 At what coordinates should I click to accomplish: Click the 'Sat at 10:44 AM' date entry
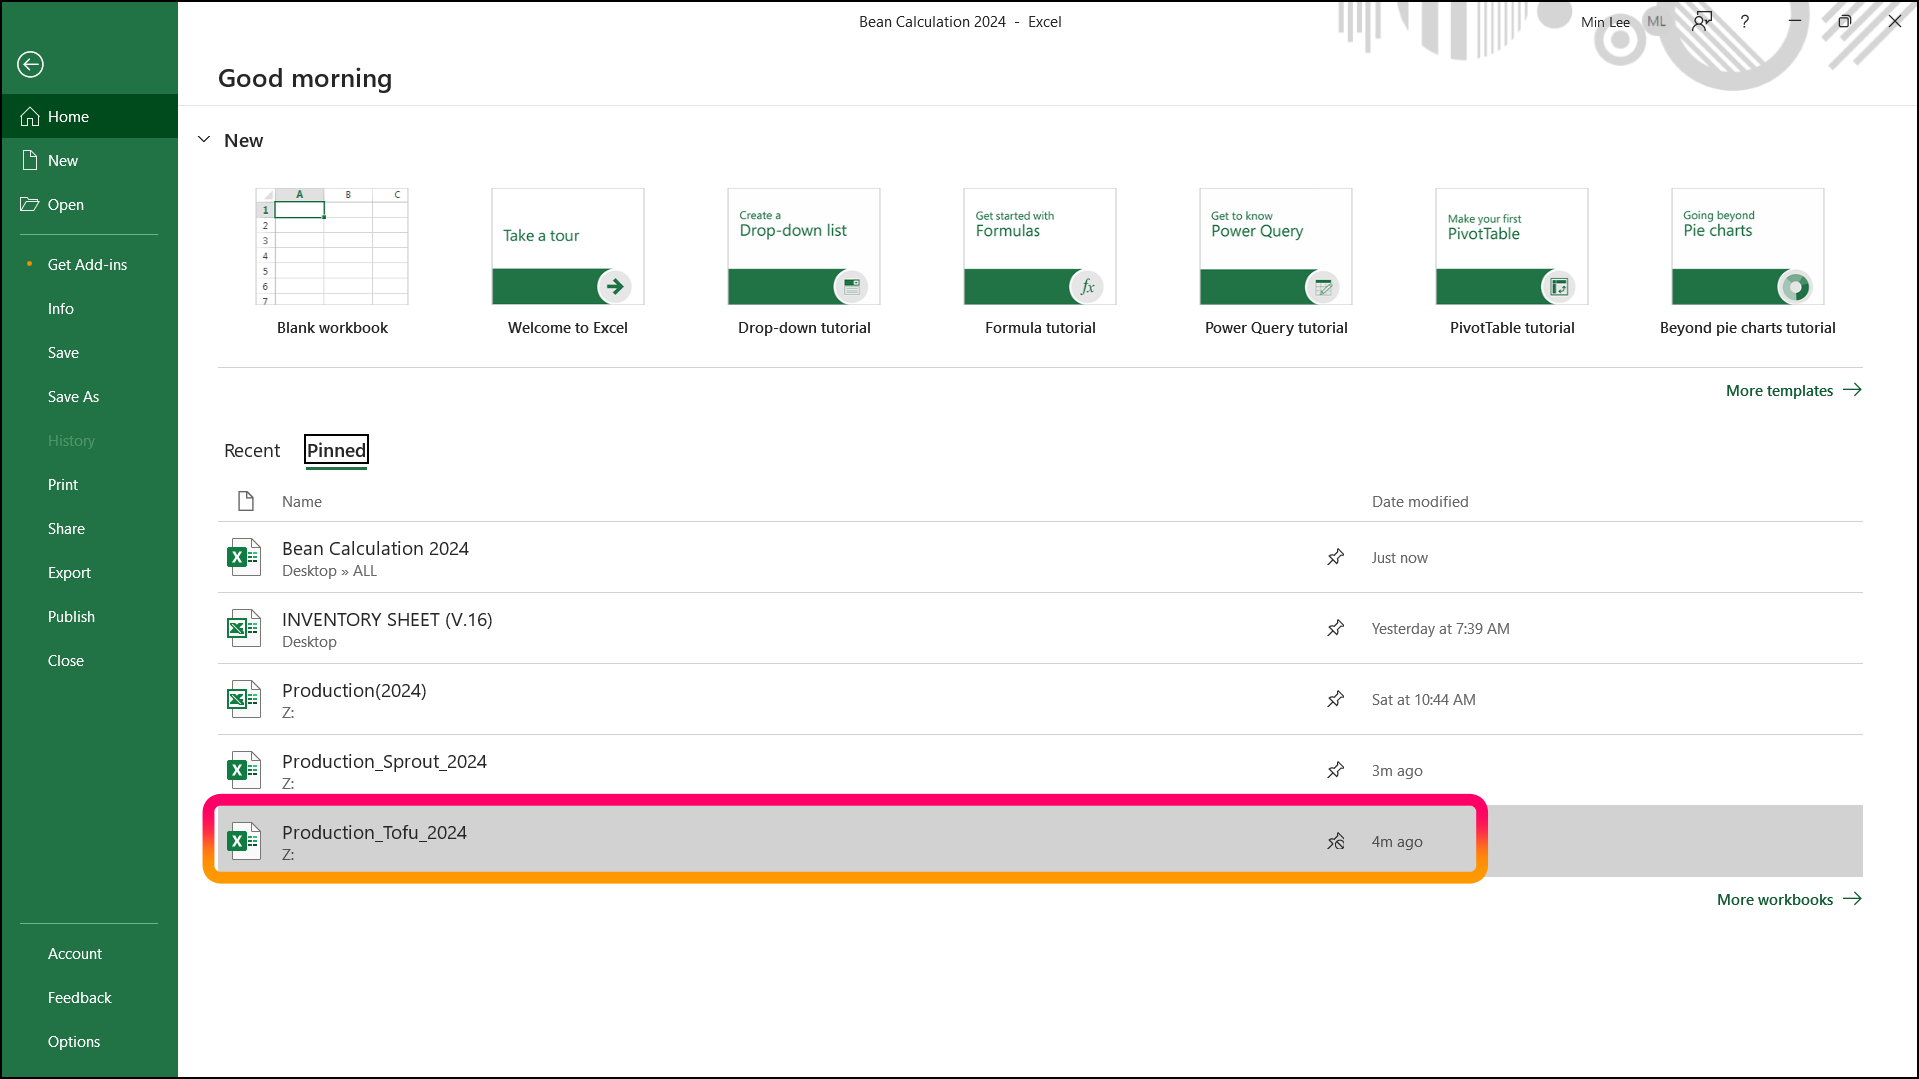click(x=1424, y=700)
